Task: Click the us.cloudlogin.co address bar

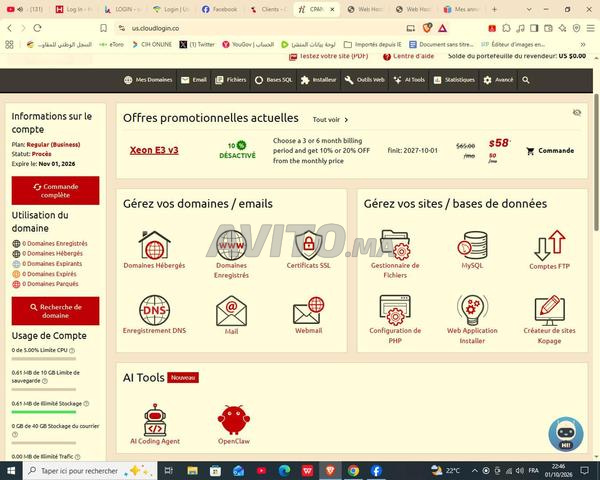Action: click(260, 28)
